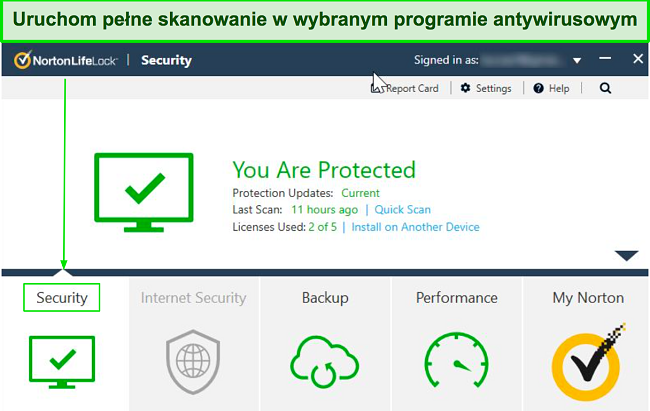Click the Security monitor checkmark icon
The image size is (650, 411).
(x=62, y=362)
